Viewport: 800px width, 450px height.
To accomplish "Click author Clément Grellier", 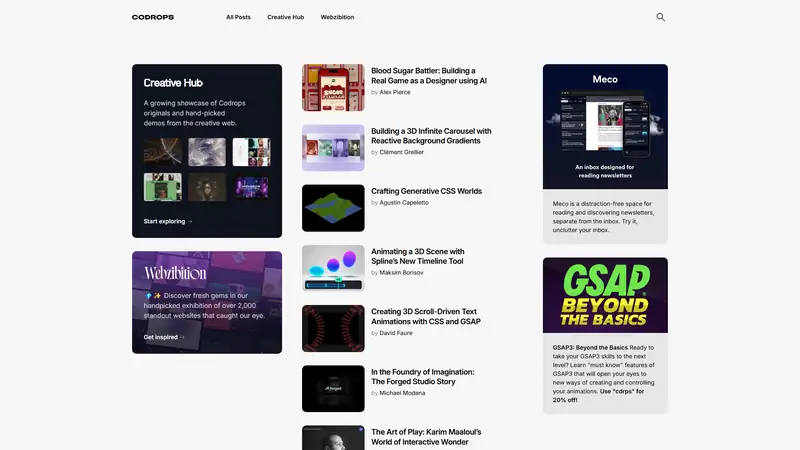I will coord(402,152).
